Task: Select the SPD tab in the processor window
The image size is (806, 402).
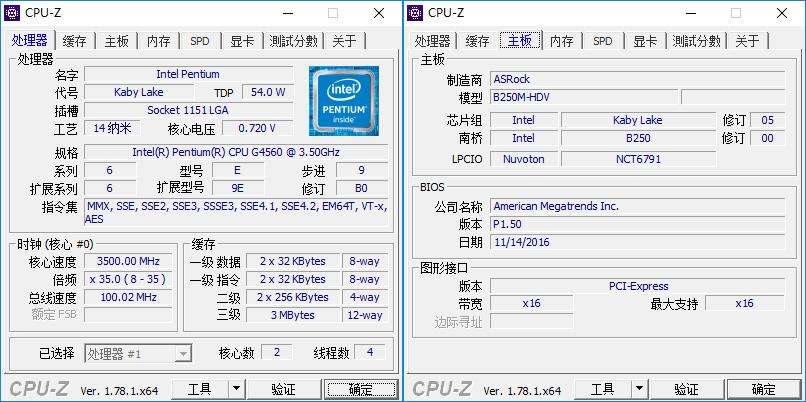Action: click(200, 41)
